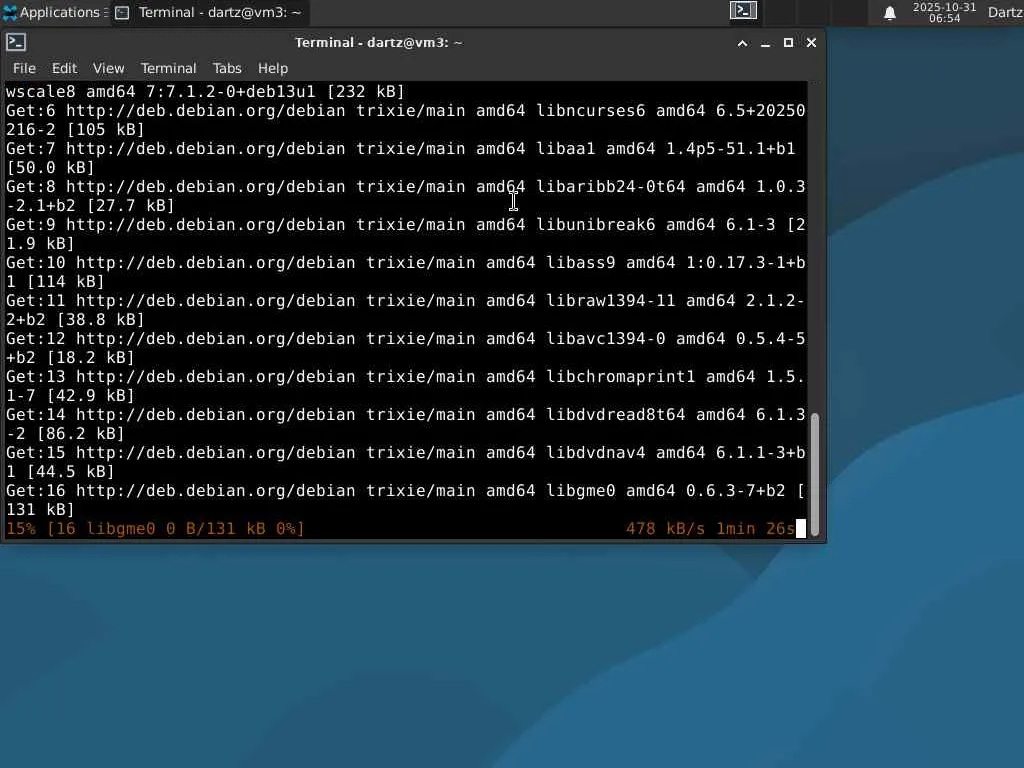Open the terminal launcher icon in the top panel
This screenshot has height=768, width=1024.
(x=743, y=11)
